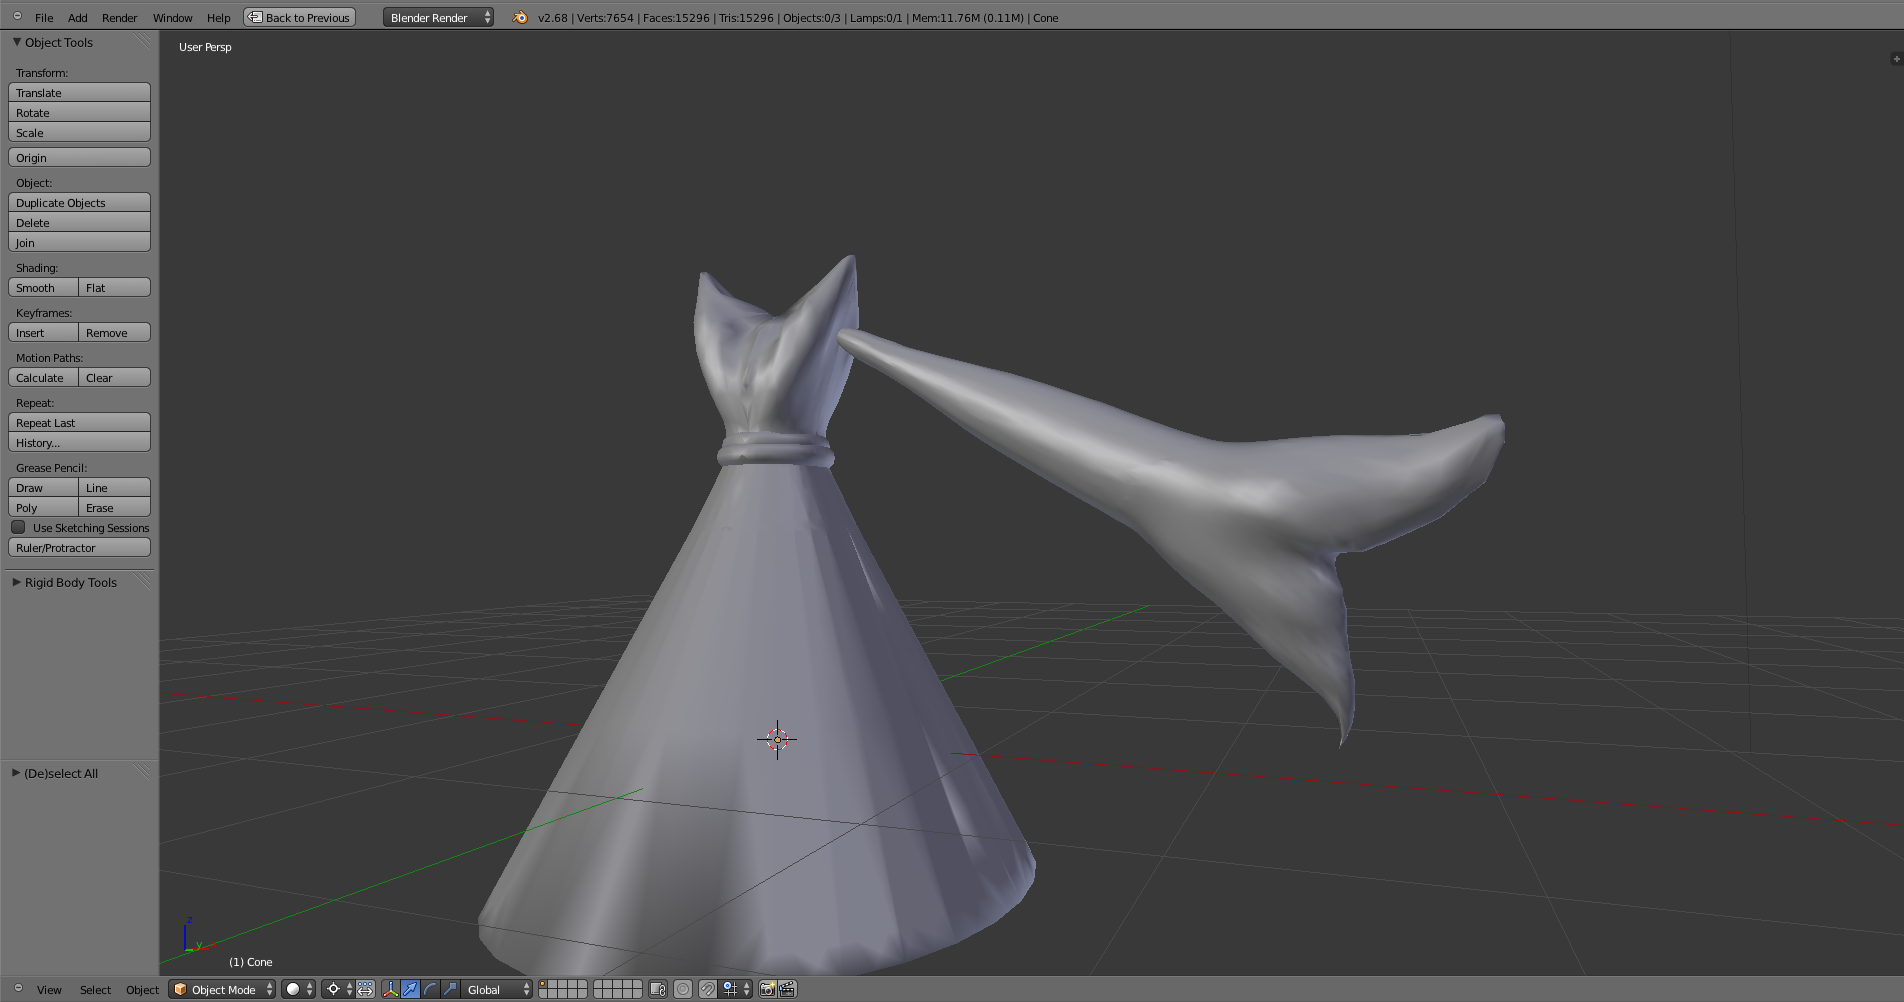Open Help menu
Image resolution: width=1904 pixels, height=1002 pixels.
click(218, 17)
